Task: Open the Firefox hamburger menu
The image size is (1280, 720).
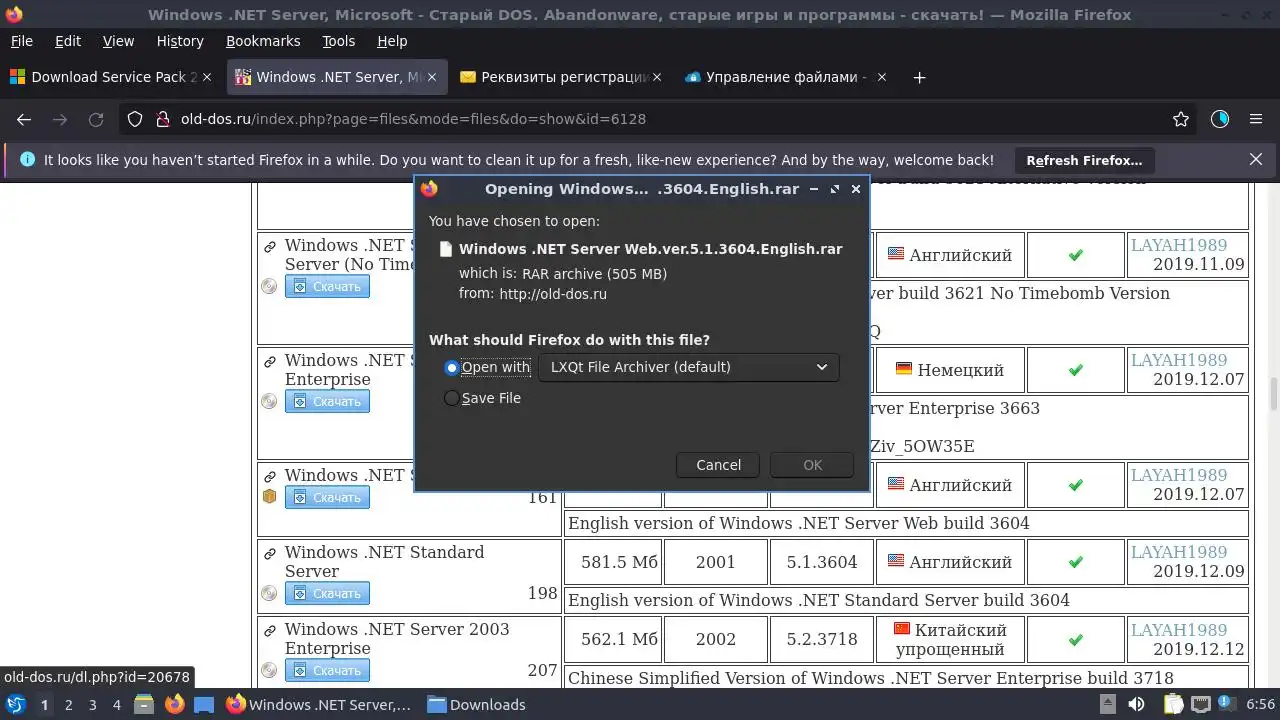Action: [1256, 119]
